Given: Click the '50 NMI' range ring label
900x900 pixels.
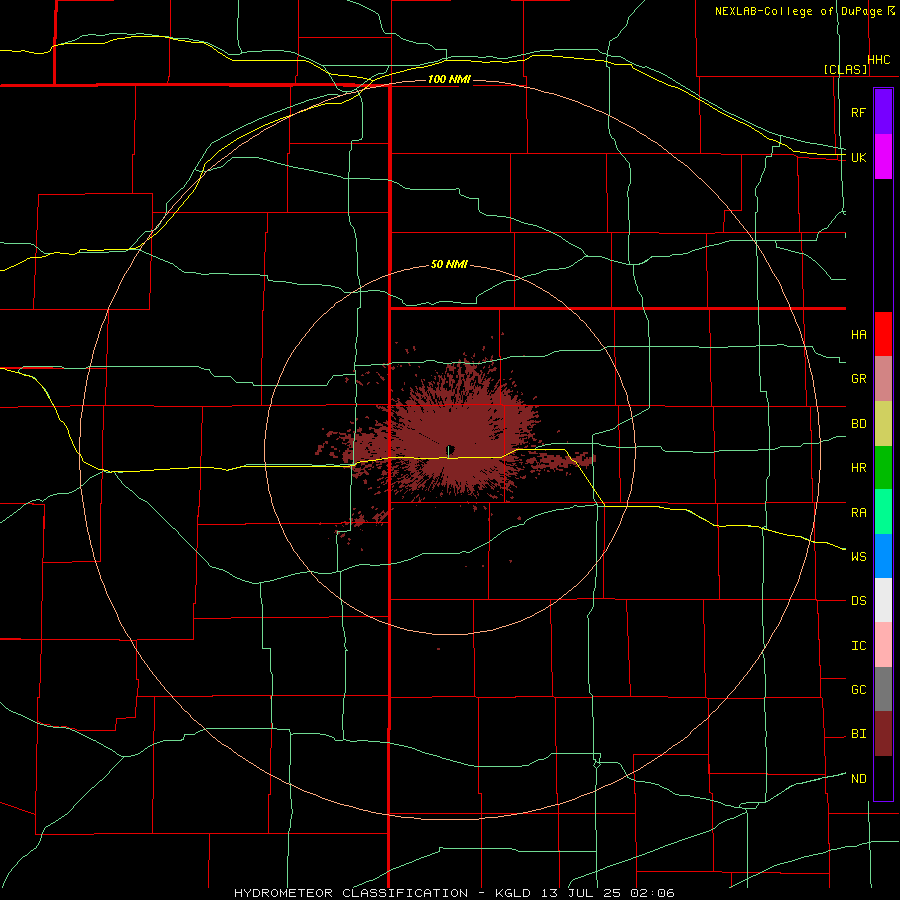Looking at the screenshot, I should tap(449, 264).
